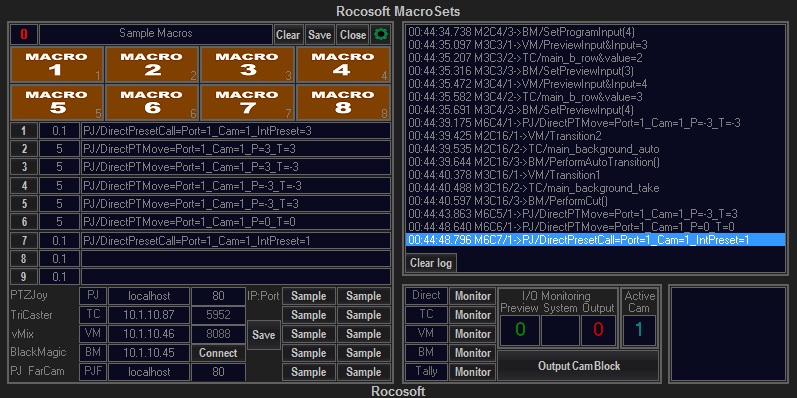This screenshot has height=398, width=797.
Task: Select the Active Cam indicator showing 1
Action: (x=639, y=330)
